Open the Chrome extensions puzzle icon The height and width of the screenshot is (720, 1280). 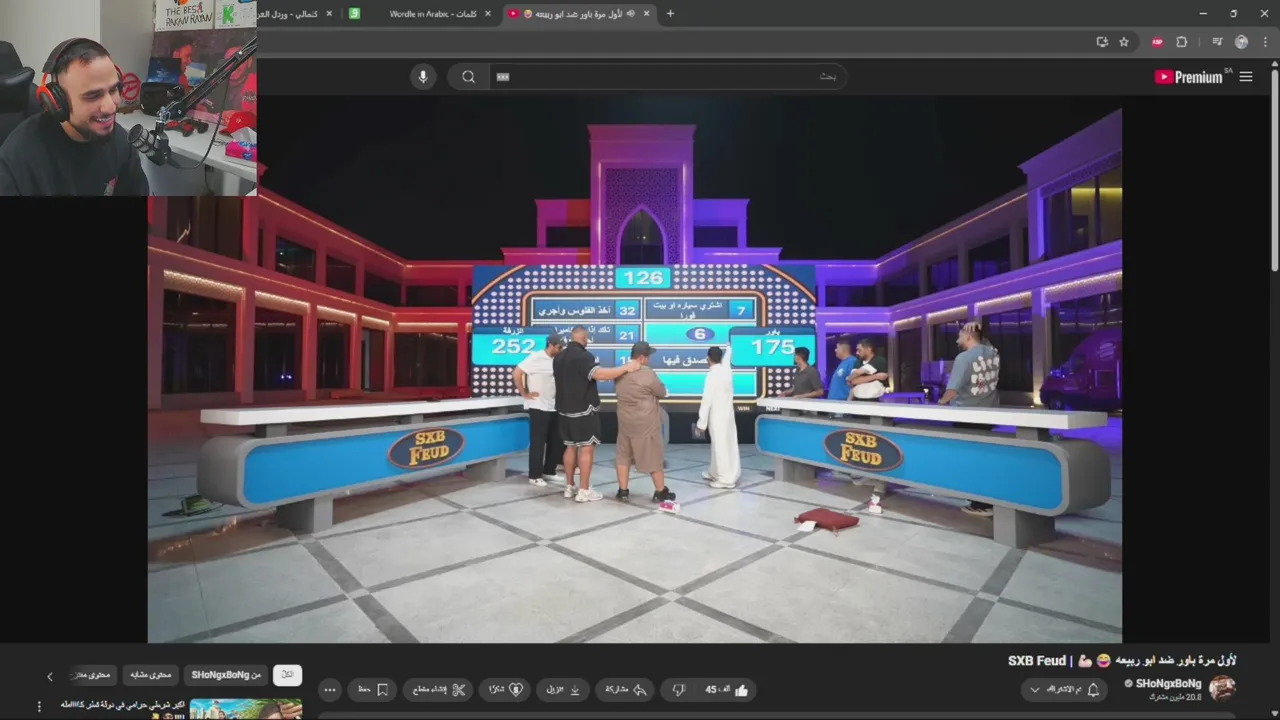tap(1181, 42)
